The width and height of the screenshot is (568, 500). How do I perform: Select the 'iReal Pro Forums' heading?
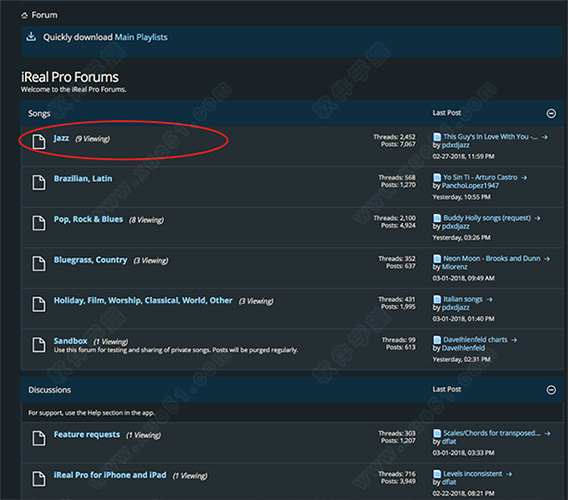70,77
